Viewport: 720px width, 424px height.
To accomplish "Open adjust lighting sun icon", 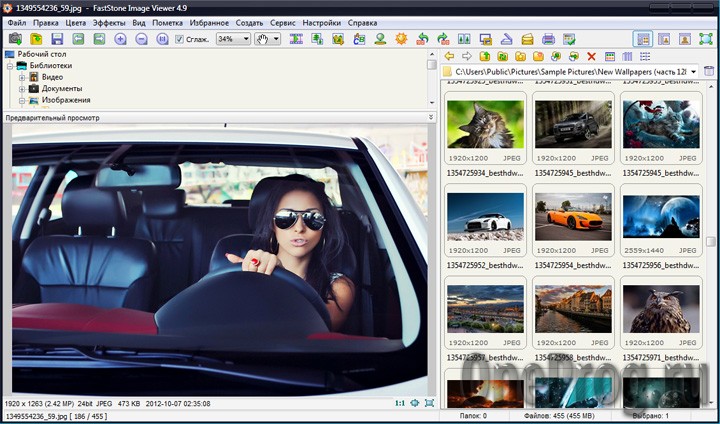I will click(401, 39).
